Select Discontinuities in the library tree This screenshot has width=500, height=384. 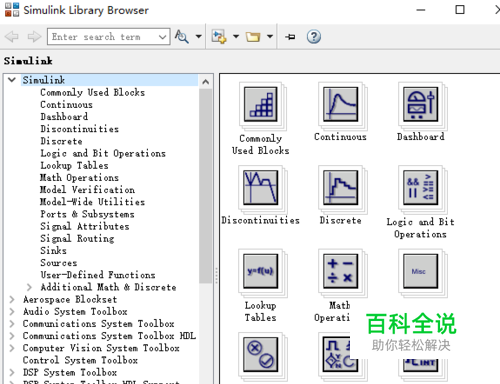79,129
